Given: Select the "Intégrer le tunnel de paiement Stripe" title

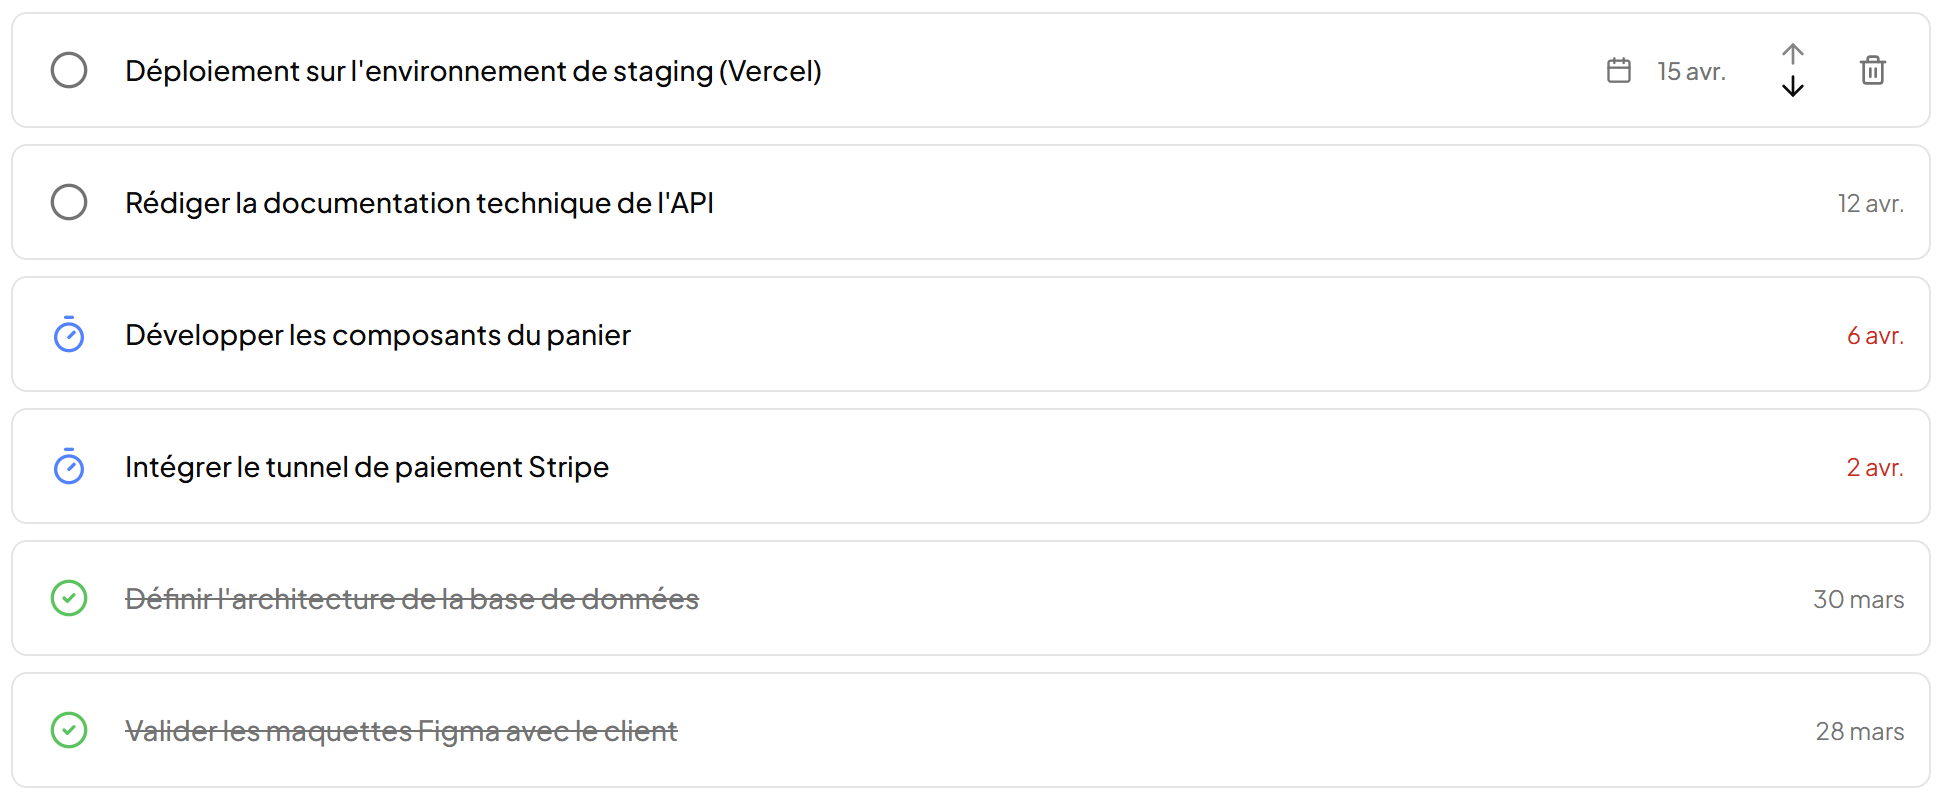Looking at the screenshot, I should pos(367,467).
